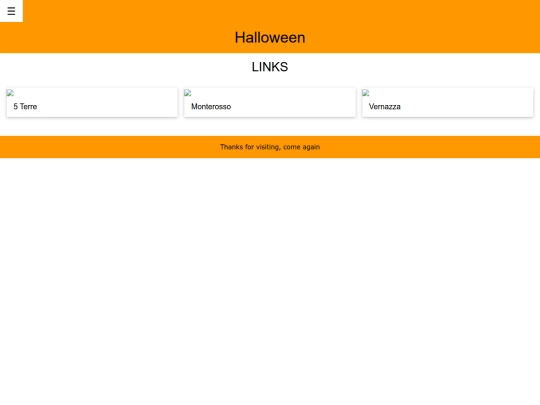540x405 pixels.
Task: Click the Halloween page title
Action: coord(270,38)
